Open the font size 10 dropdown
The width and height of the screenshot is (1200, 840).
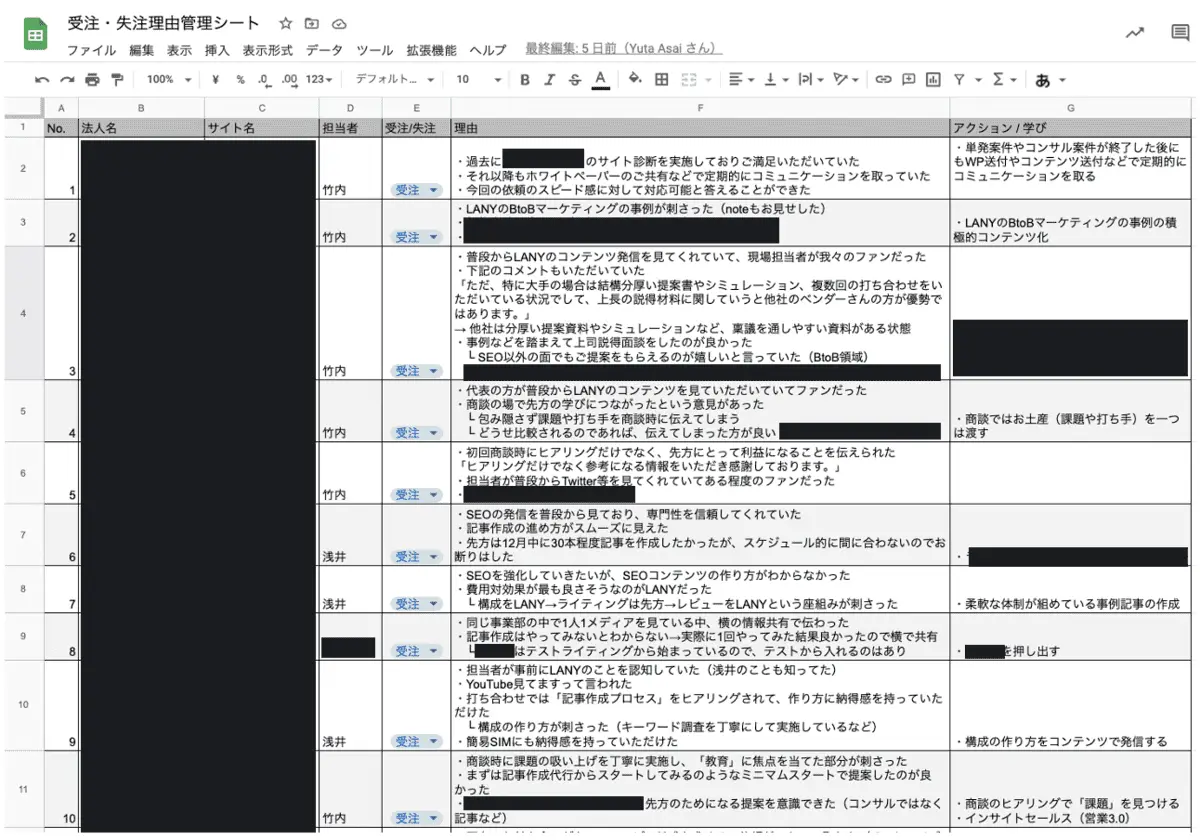[x=478, y=80]
